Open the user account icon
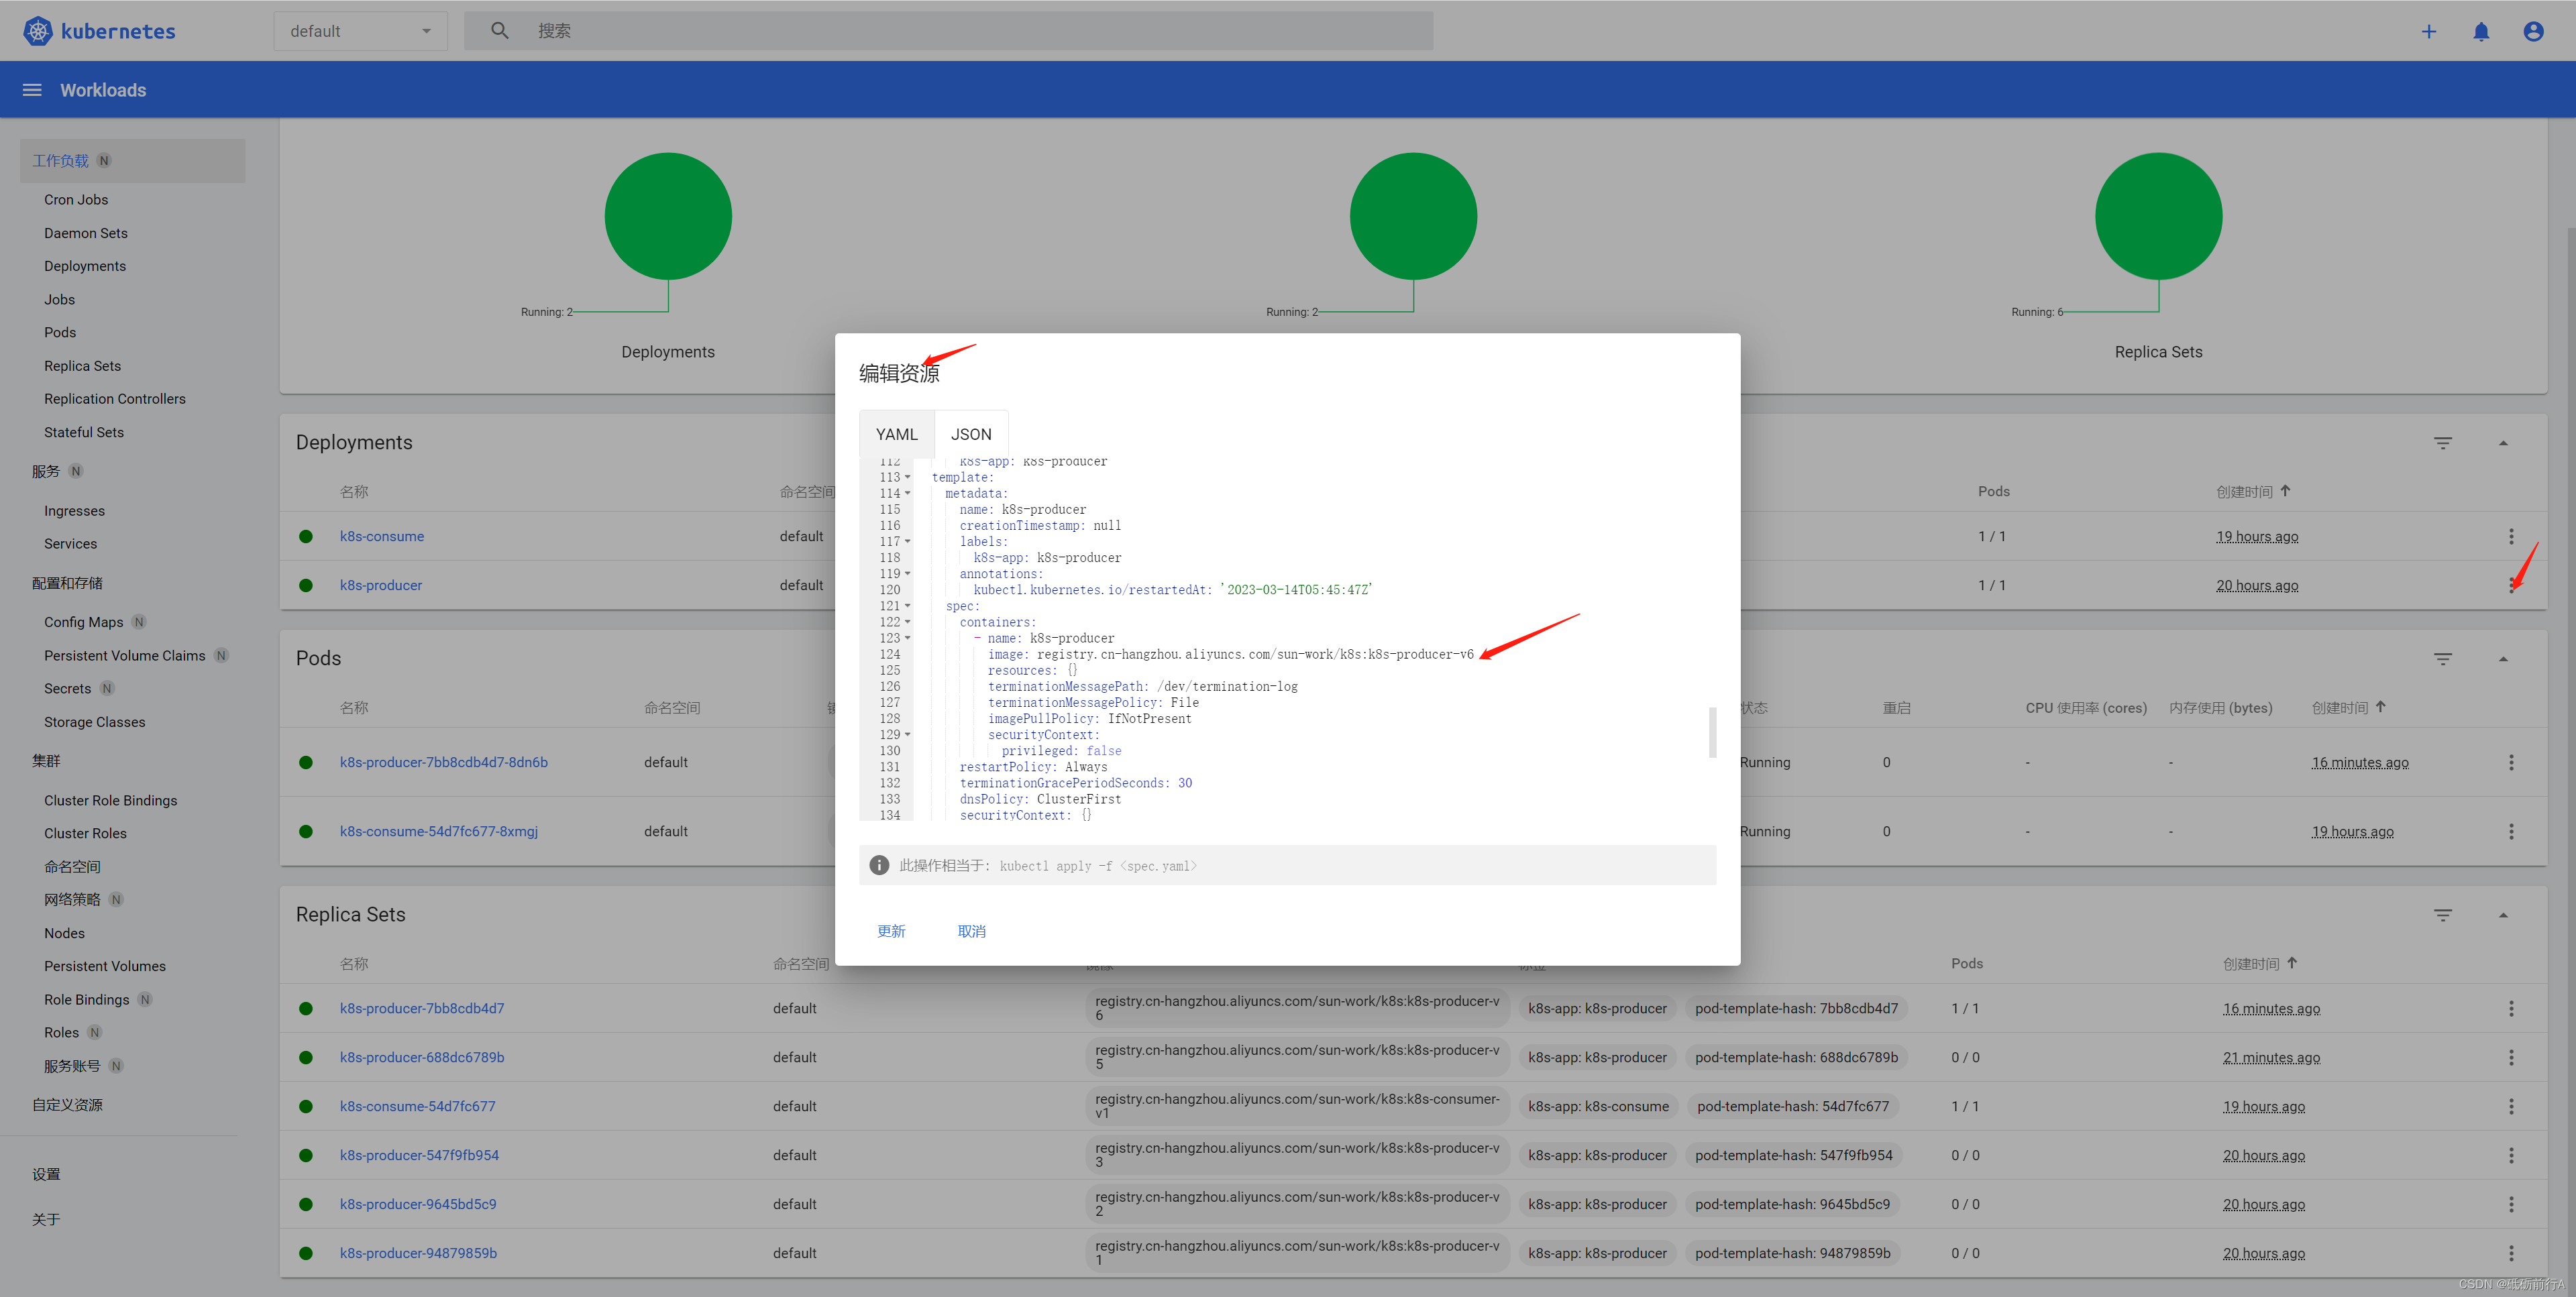Screen dimensions: 2576x1297 click(x=2533, y=31)
